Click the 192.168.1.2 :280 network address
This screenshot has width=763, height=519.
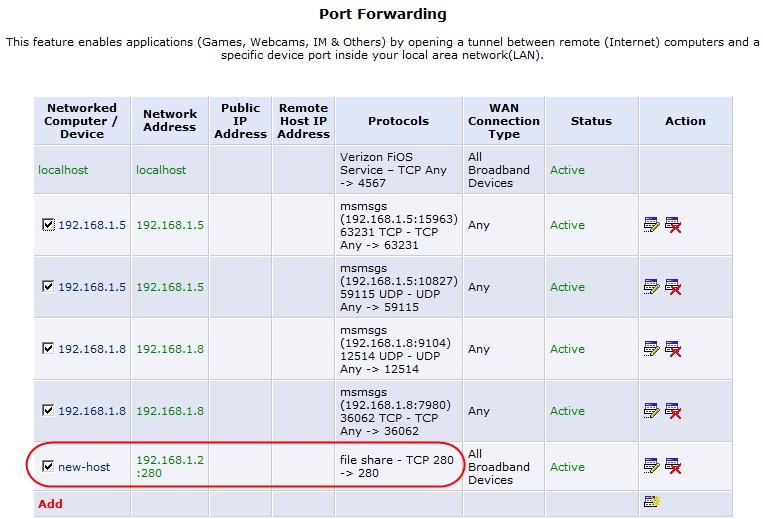[x=170, y=466]
